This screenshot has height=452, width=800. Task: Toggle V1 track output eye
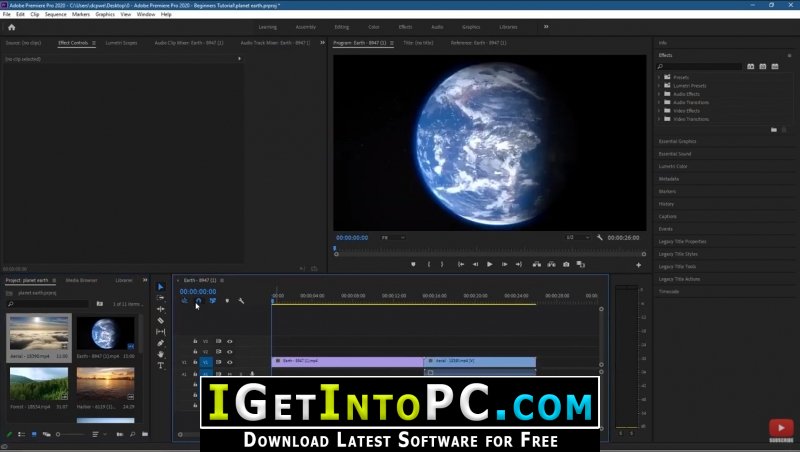point(230,362)
